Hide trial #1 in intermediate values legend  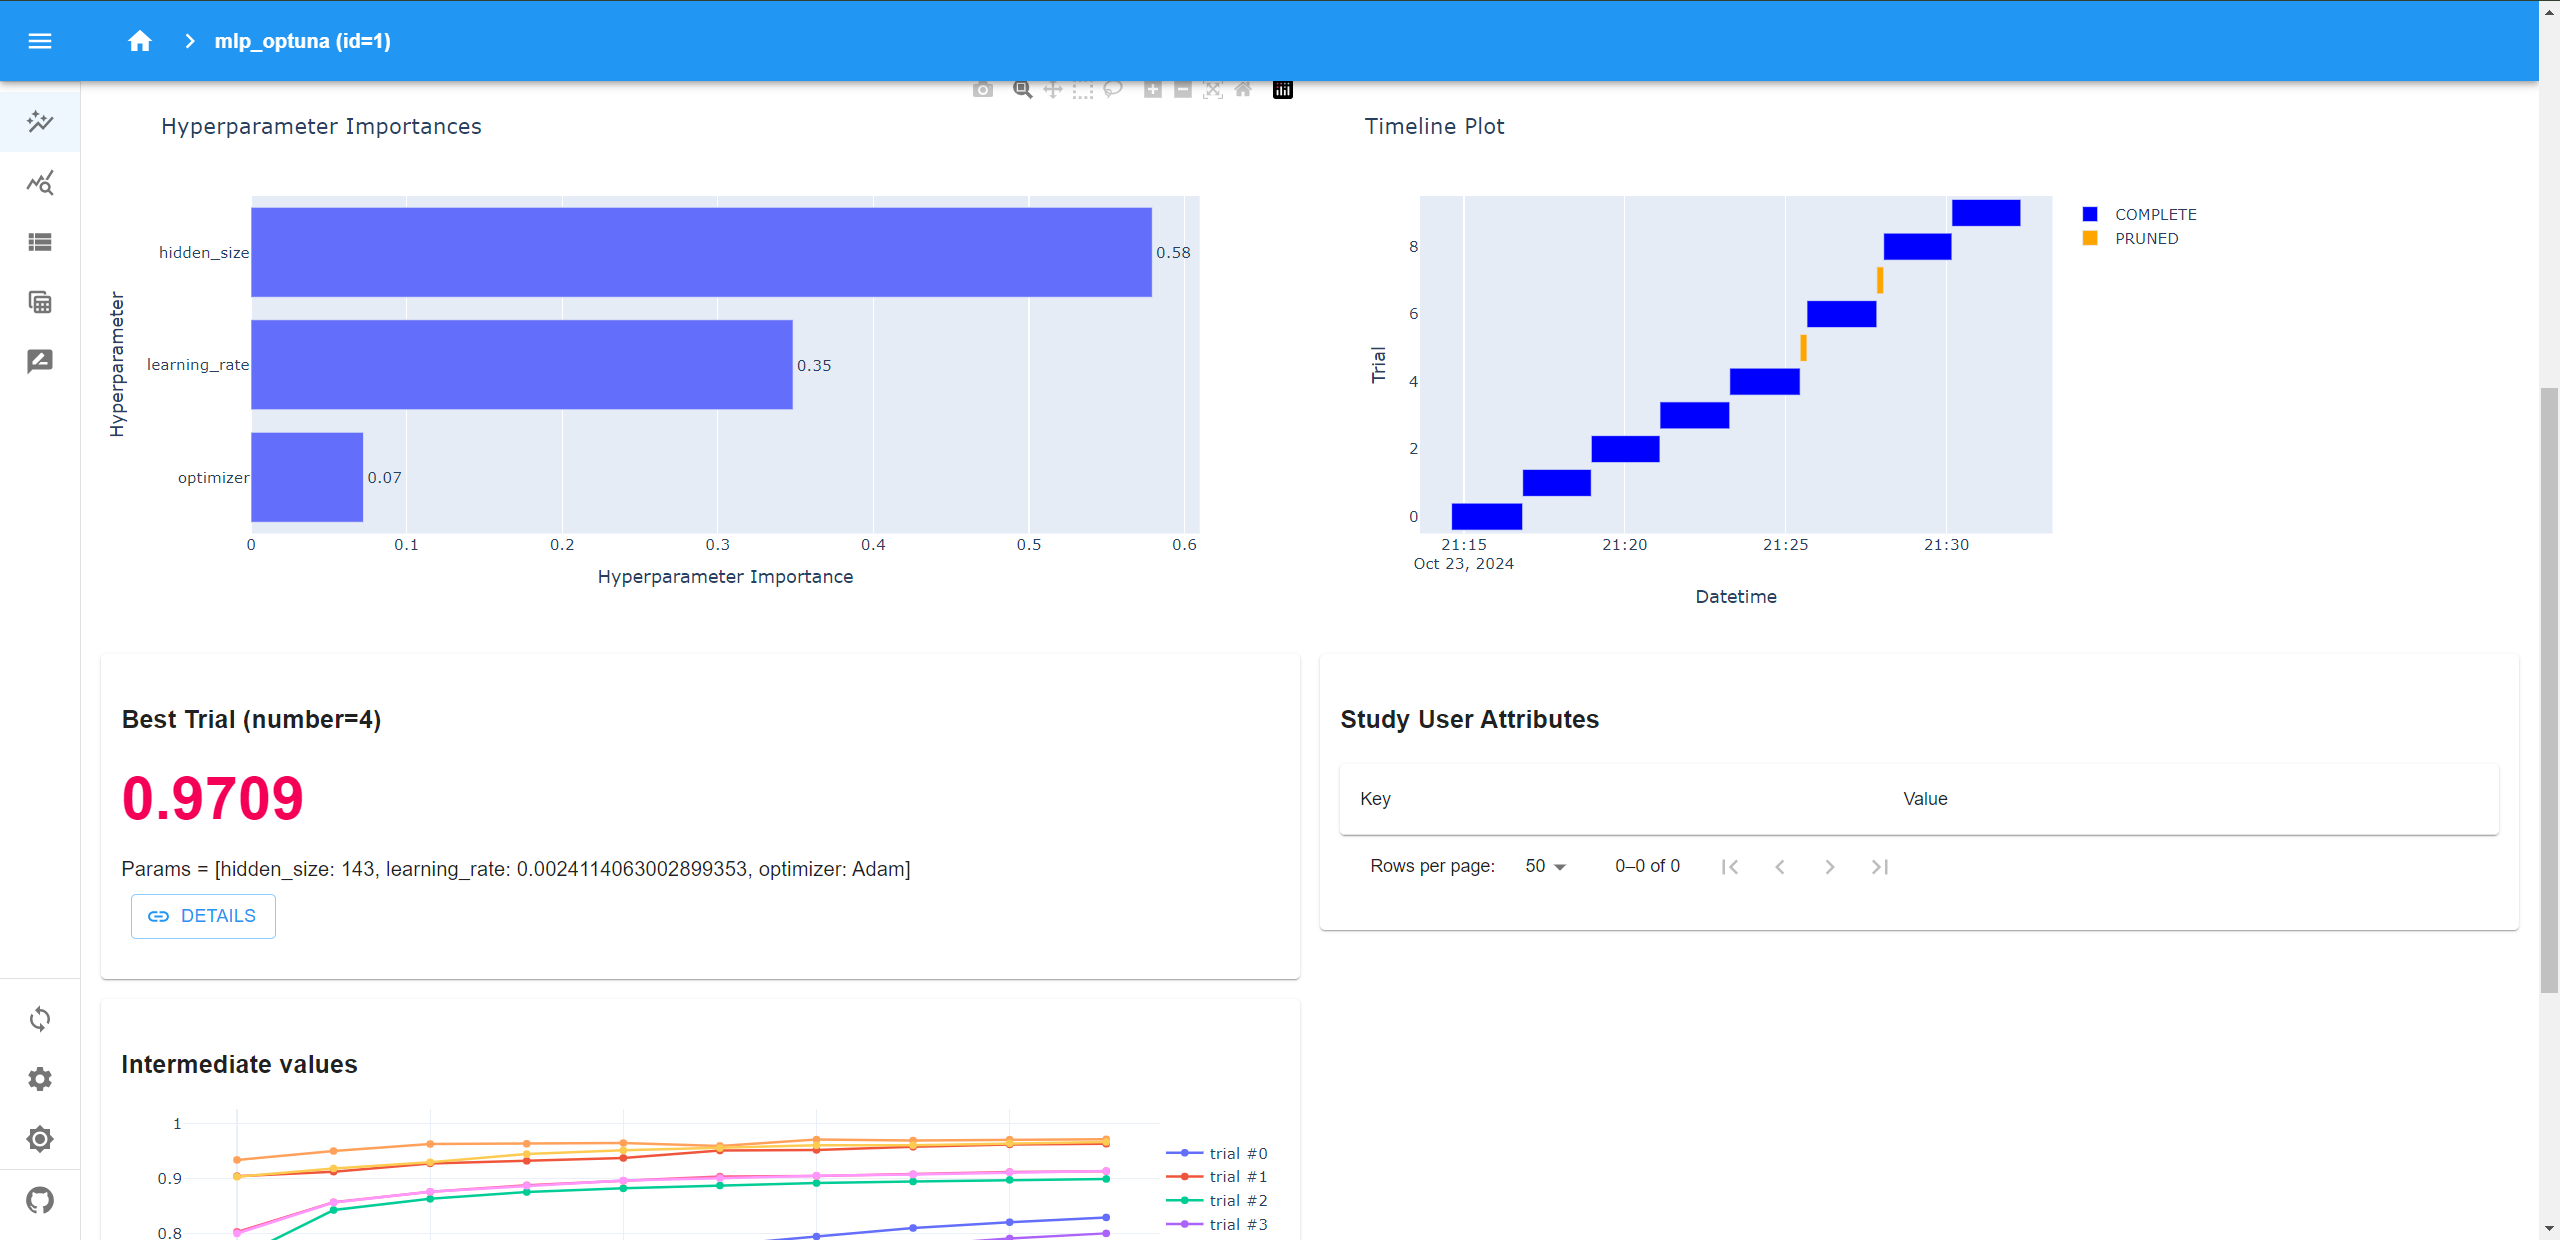(1237, 1177)
